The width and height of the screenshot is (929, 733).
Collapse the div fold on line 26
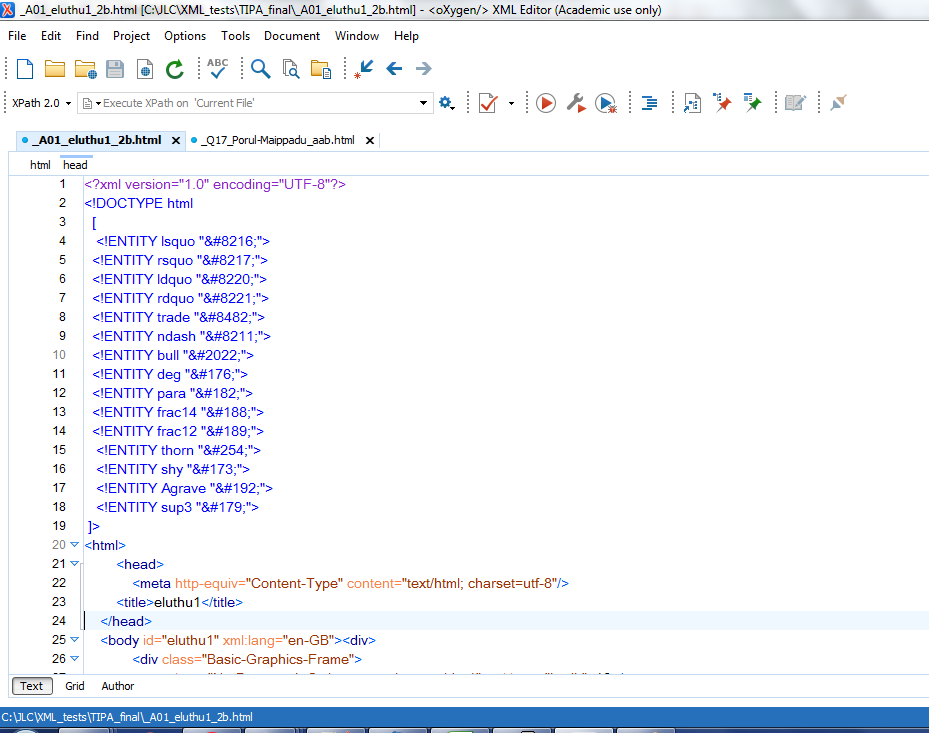[x=74, y=658]
